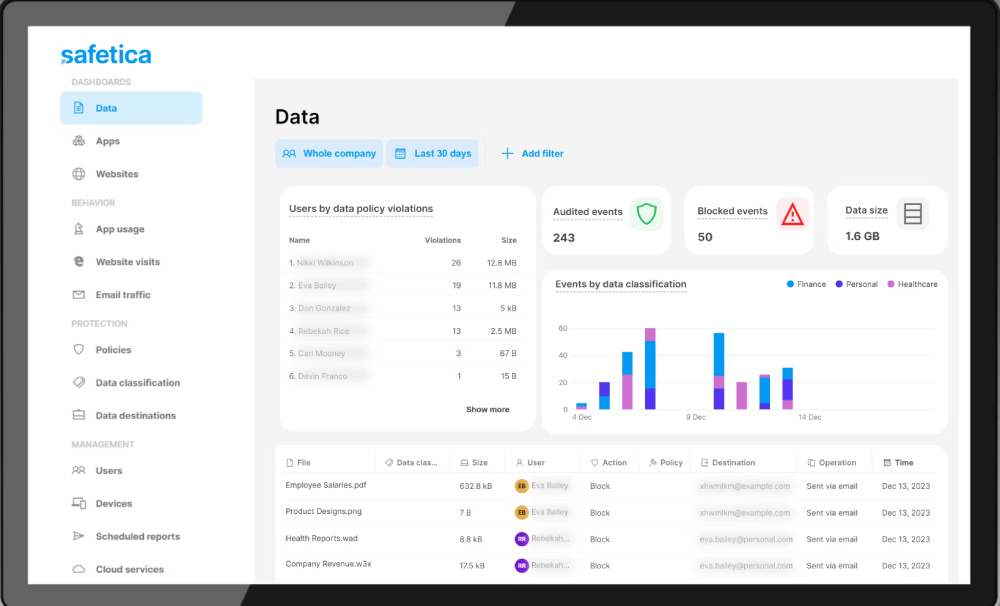Click the Policies shield icon in sidebar
The height and width of the screenshot is (606, 1000).
79,350
